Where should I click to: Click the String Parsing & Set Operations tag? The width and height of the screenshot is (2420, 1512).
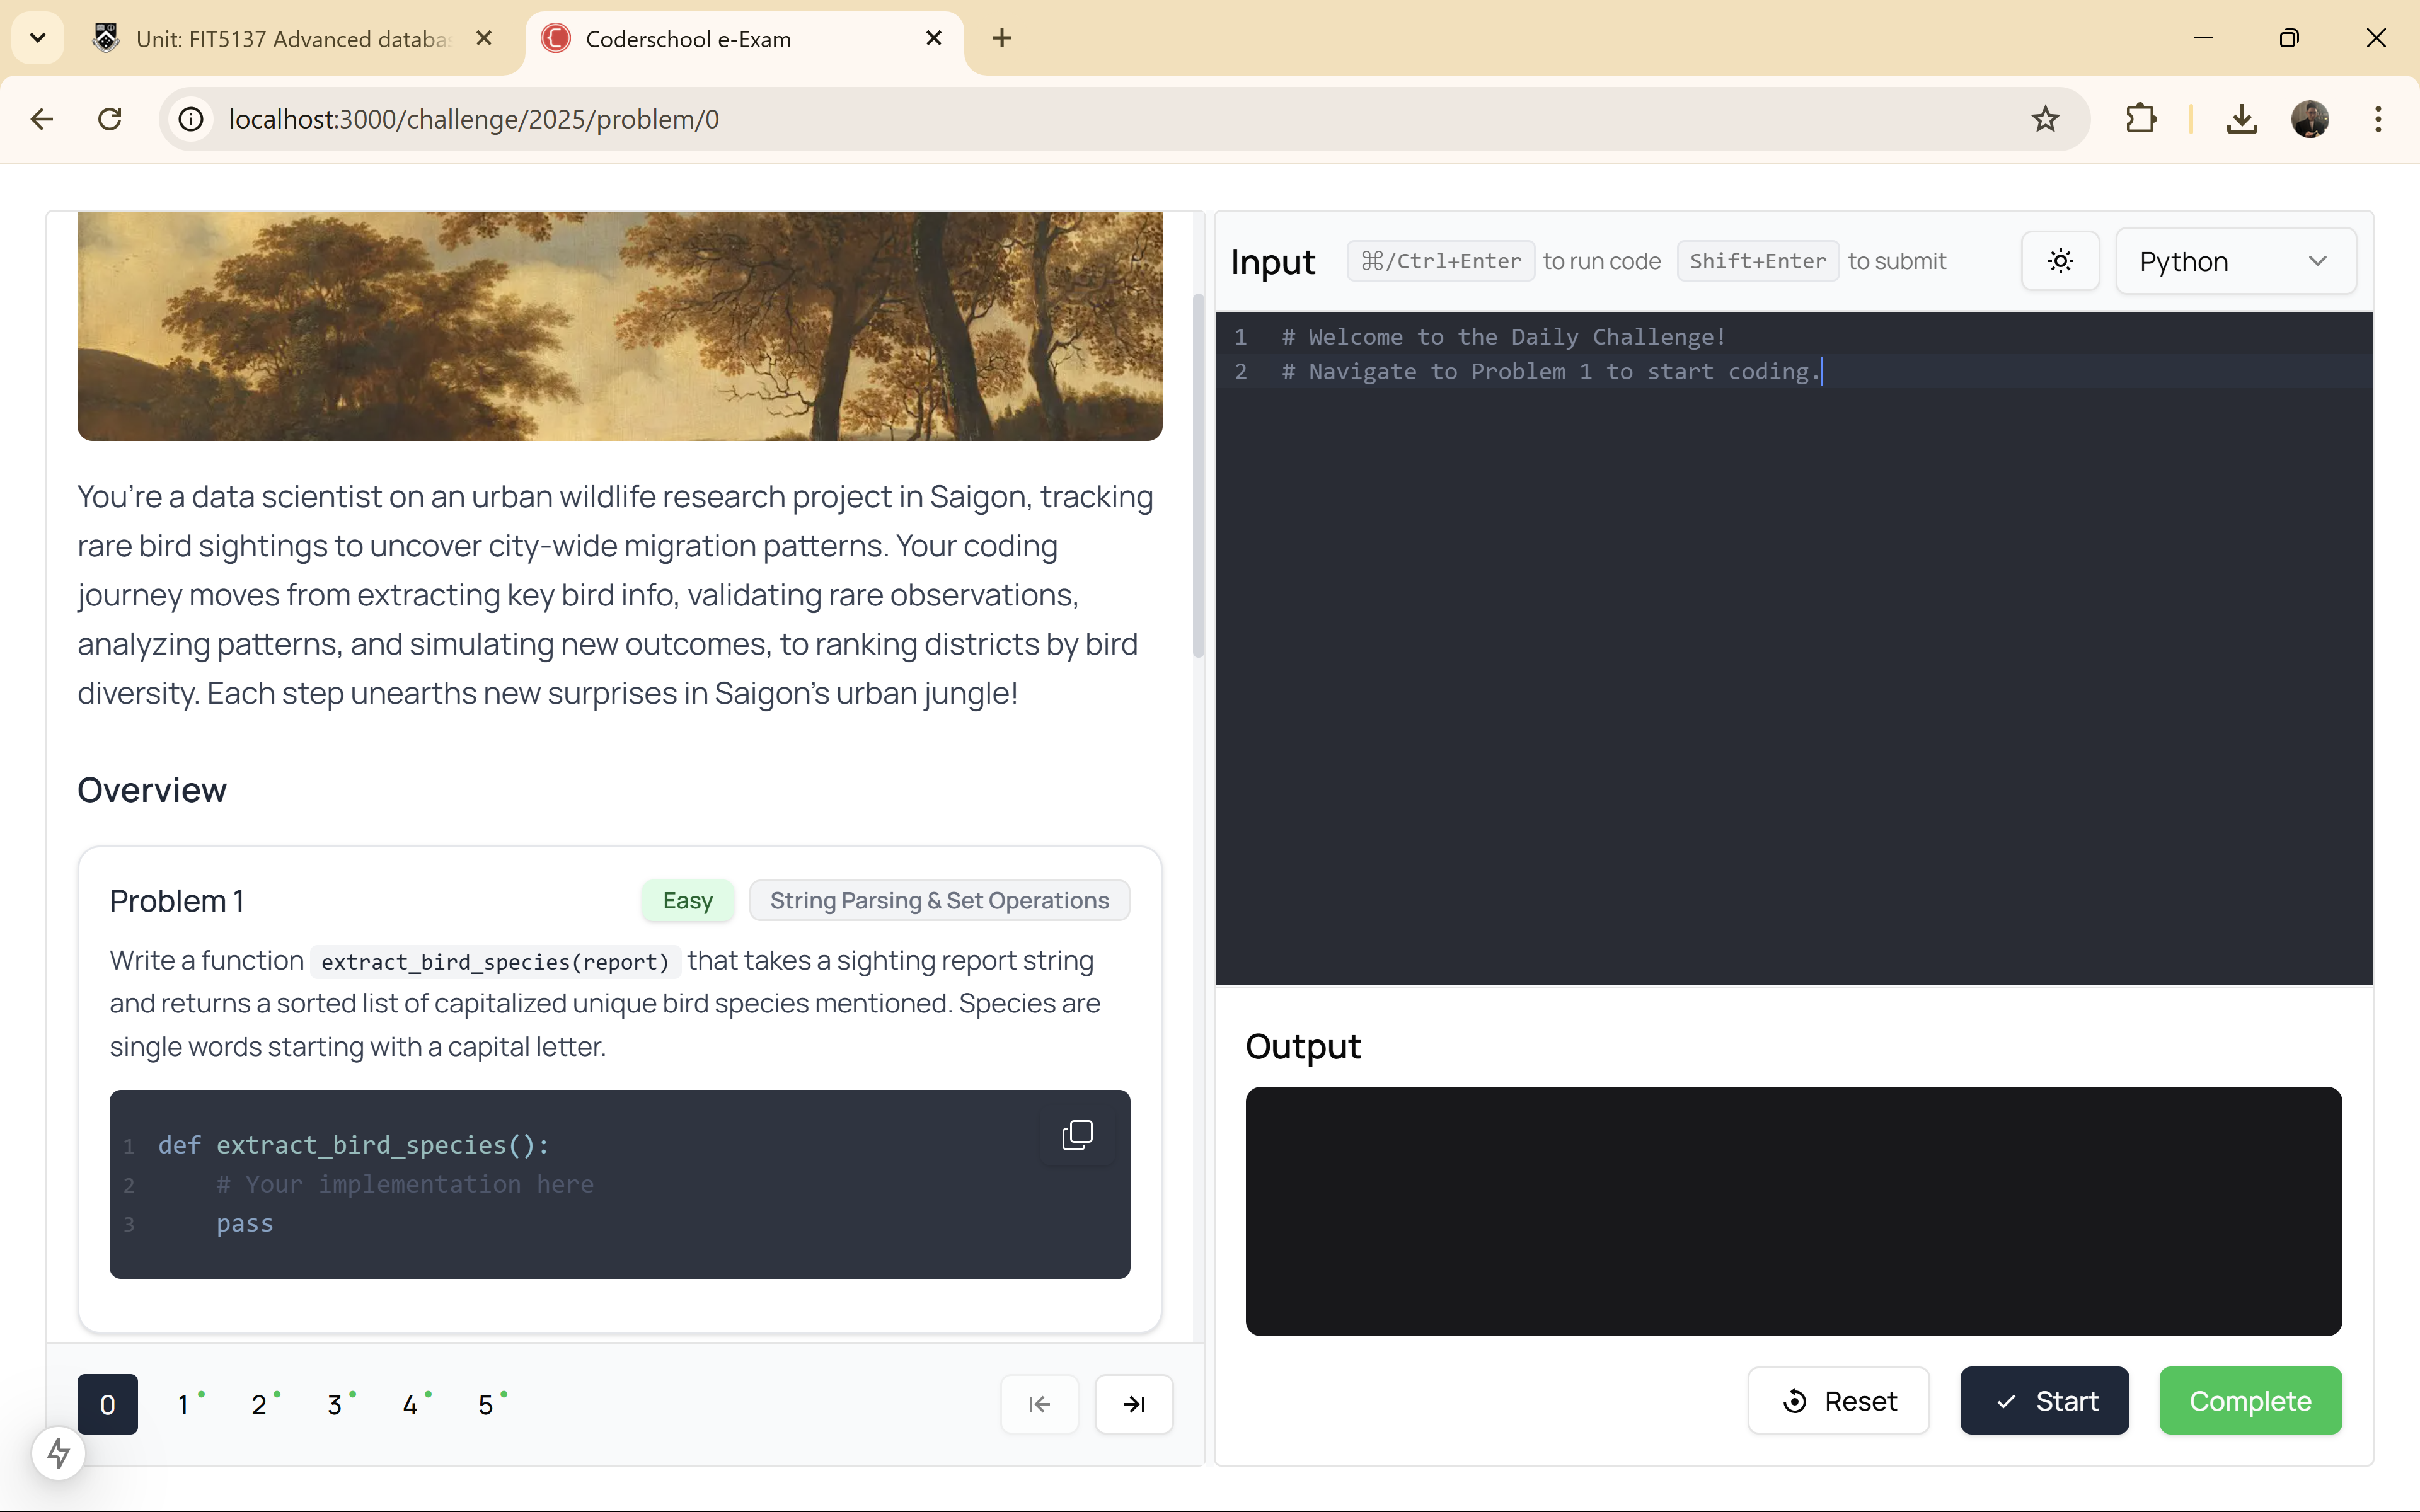click(939, 900)
